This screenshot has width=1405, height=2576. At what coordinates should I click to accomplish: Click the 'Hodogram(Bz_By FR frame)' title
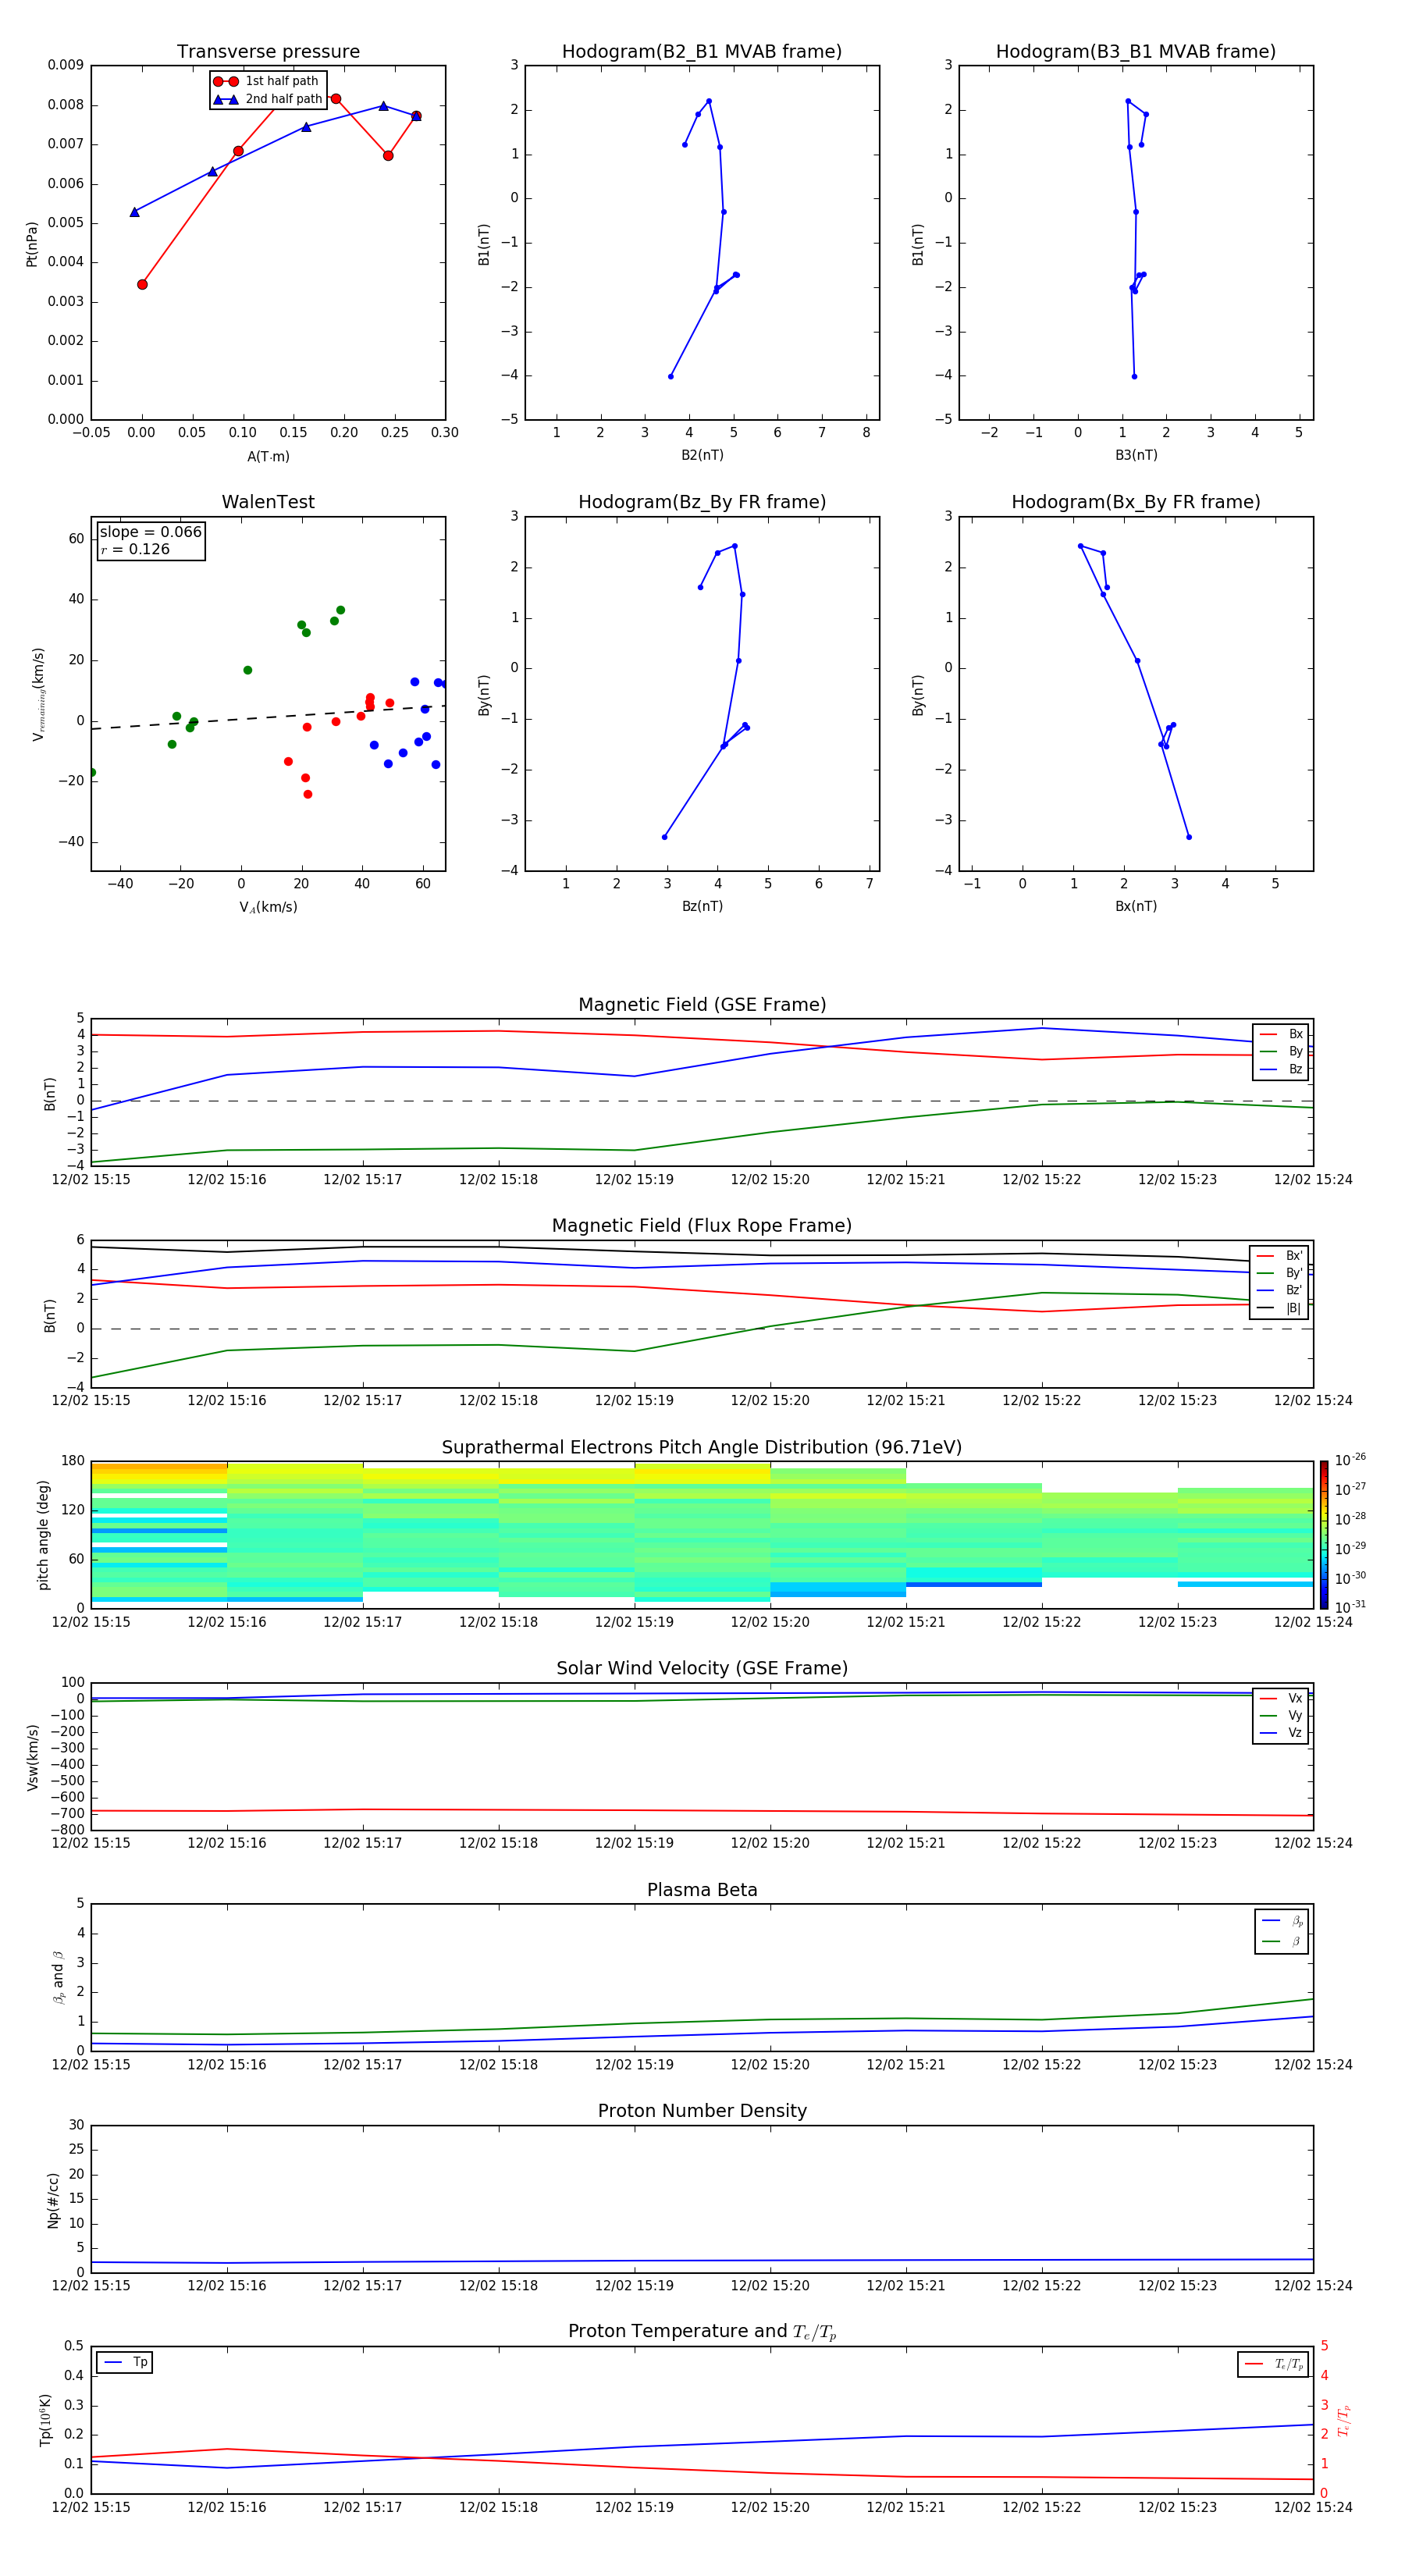pos(702,502)
